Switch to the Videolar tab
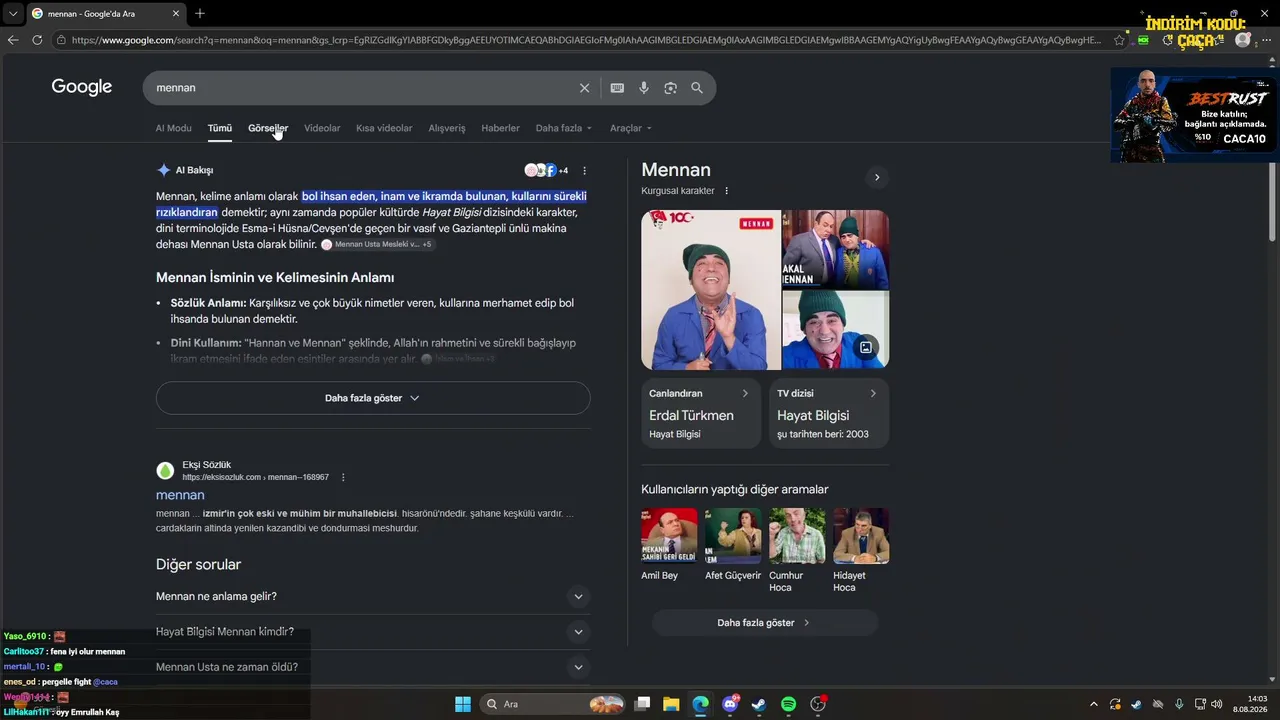 coord(322,128)
